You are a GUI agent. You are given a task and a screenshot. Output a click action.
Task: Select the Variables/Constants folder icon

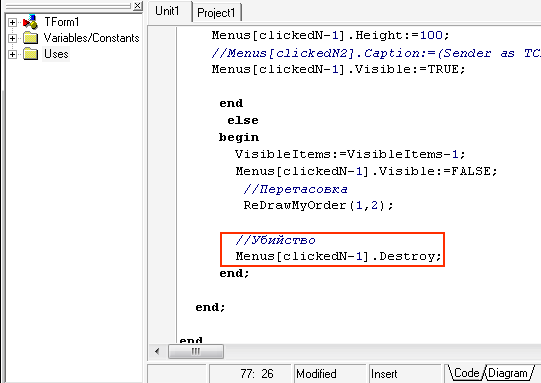pos(31,38)
